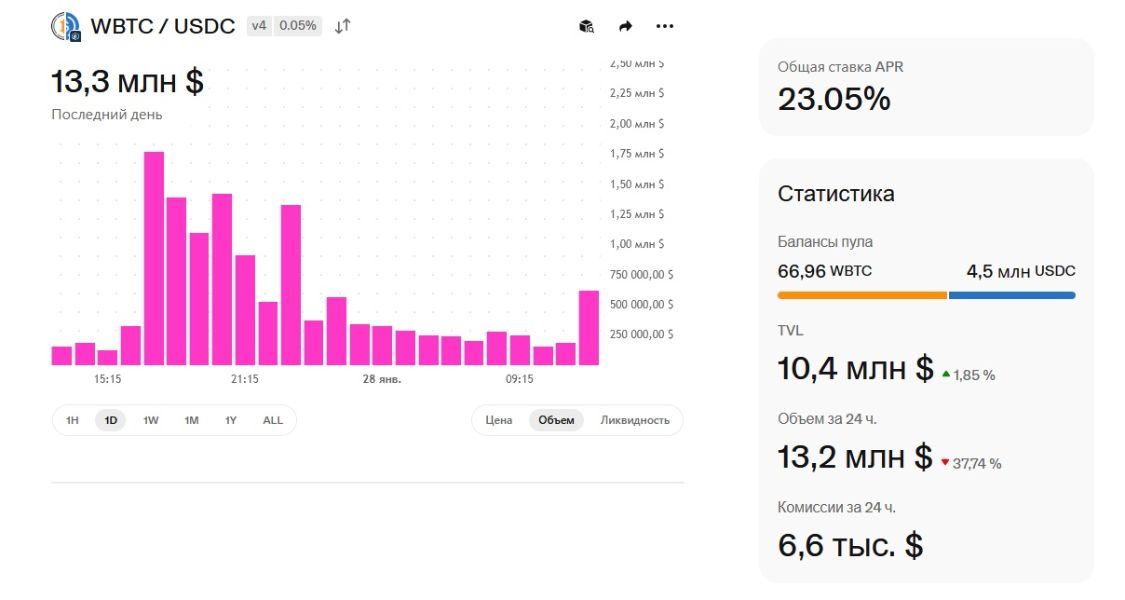Open block explorer via the cube icon
The image size is (1125, 600).
point(585,26)
